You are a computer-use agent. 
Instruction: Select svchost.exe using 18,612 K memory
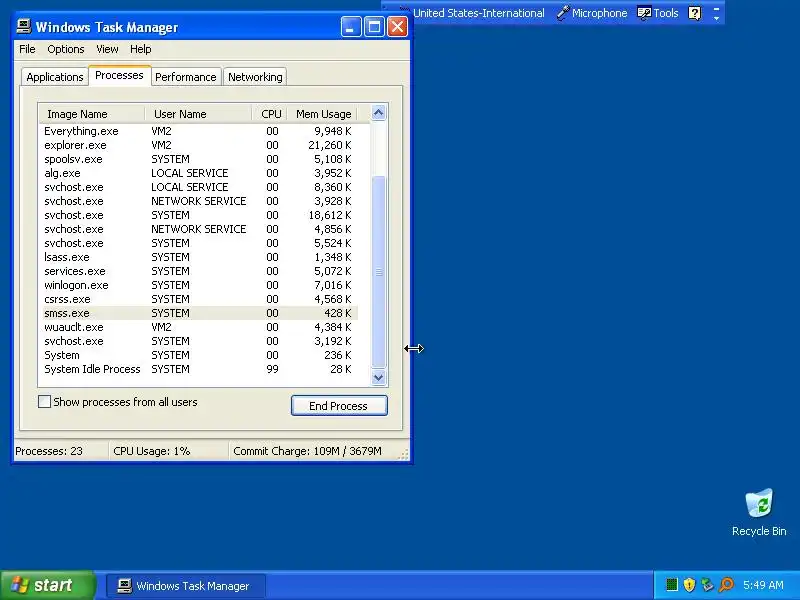[199, 215]
